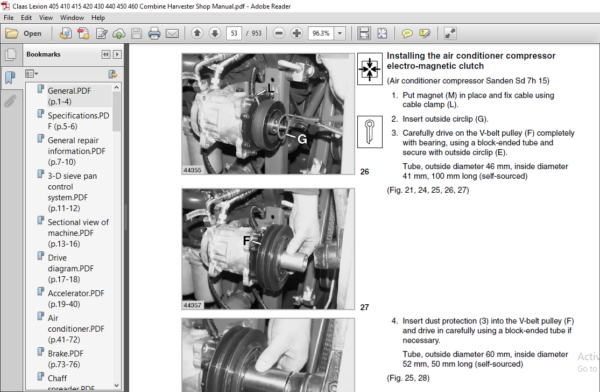
Task: Click the zoom percentage field 96.3%
Action: click(321, 33)
